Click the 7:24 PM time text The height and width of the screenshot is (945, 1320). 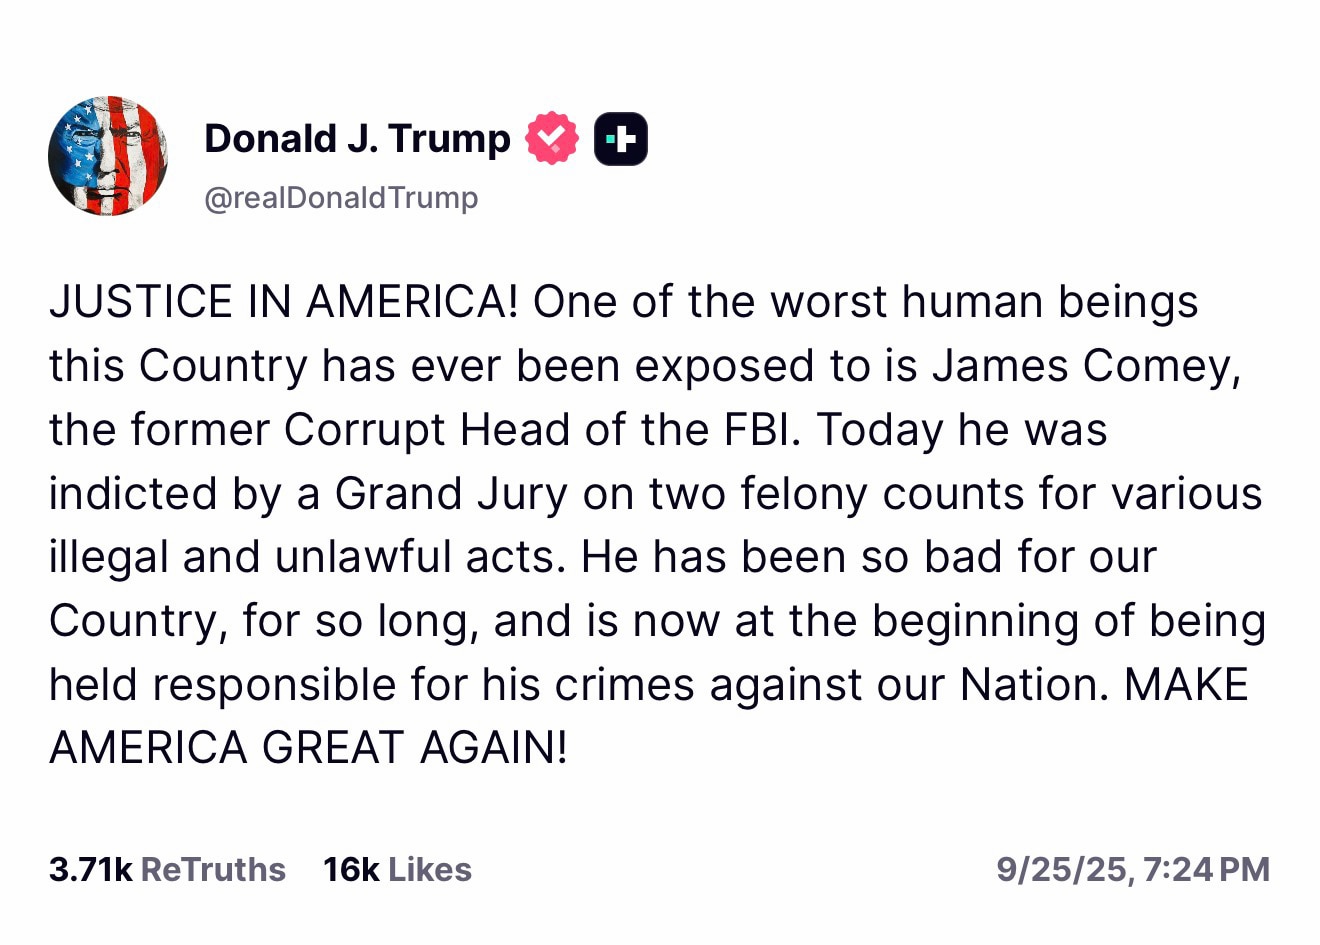(x=1210, y=869)
